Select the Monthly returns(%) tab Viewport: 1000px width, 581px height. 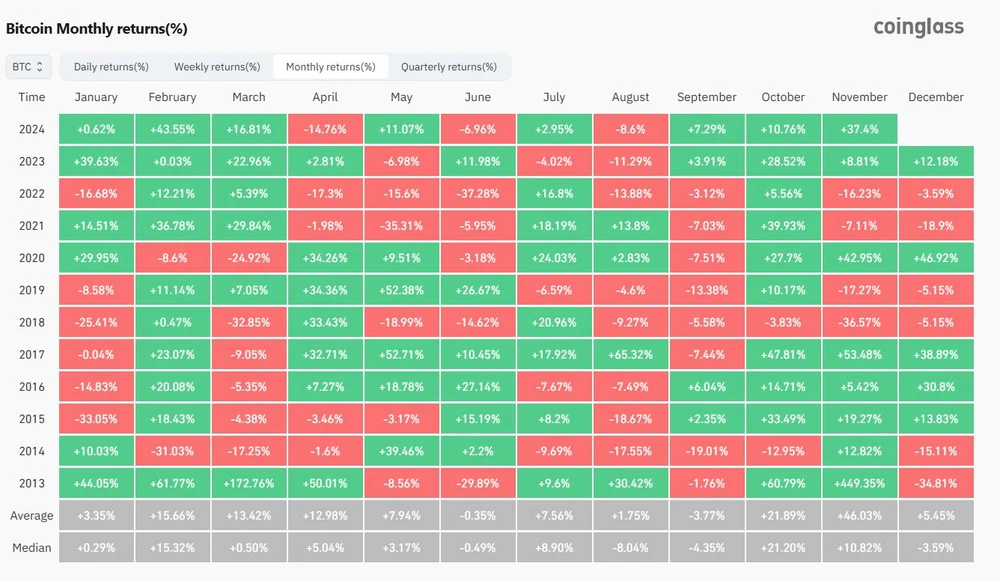pos(333,66)
